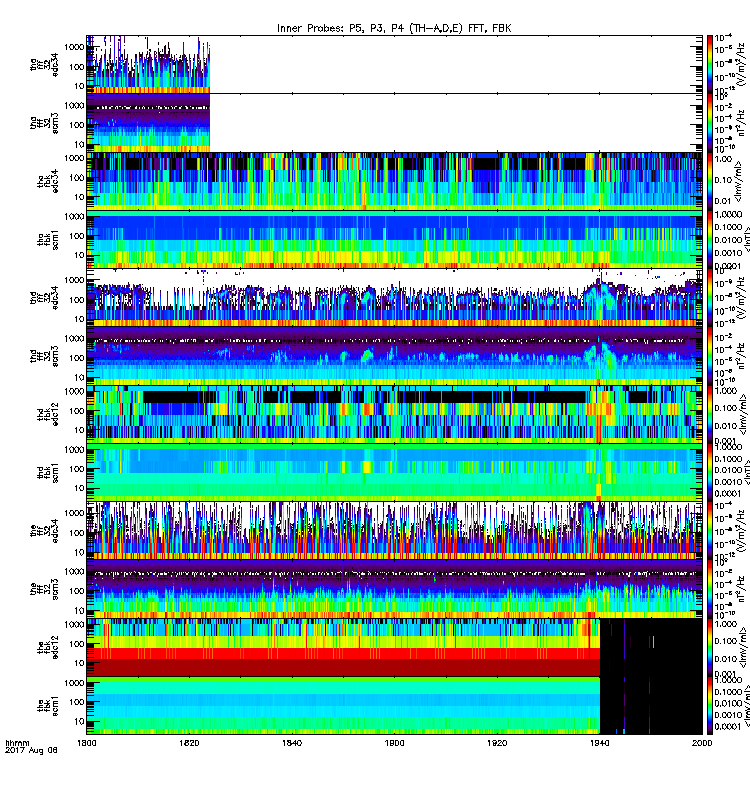Select the 'thd fbk scm1' panel label
The image size is (750, 800).
[x=48, y=473]
